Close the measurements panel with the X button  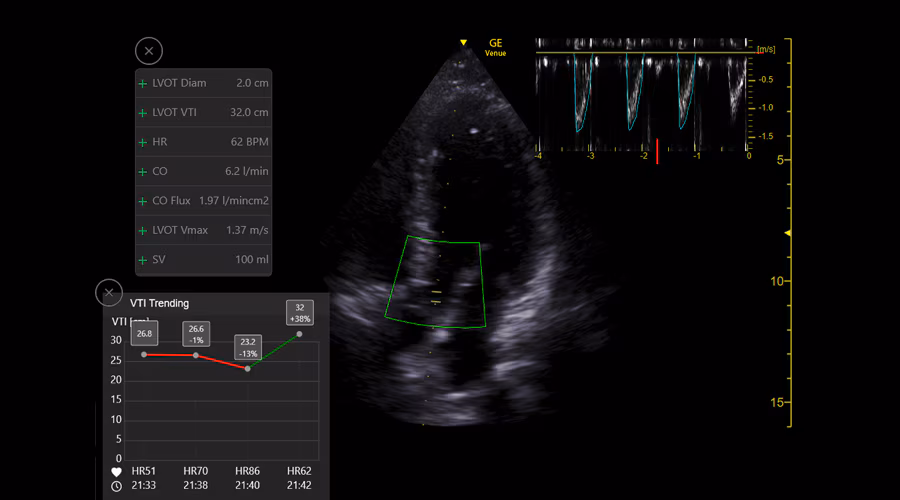click(149, 51)
